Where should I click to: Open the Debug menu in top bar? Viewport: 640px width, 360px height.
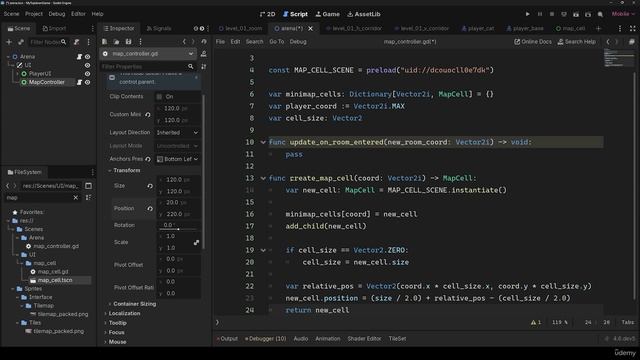pos(57,14)
